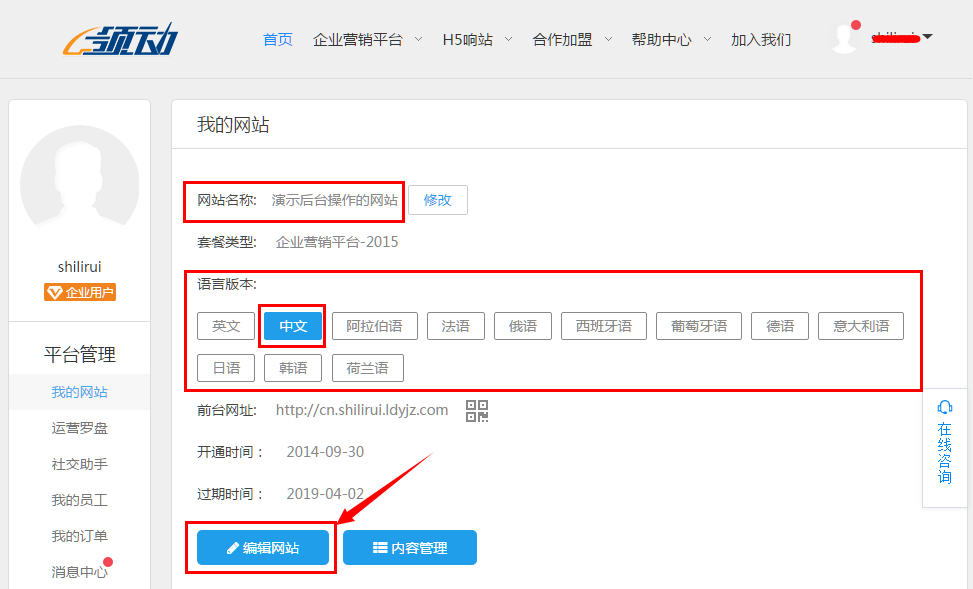Open 运营罗盘 from the sidebar
973x589 pixels.
79,427
